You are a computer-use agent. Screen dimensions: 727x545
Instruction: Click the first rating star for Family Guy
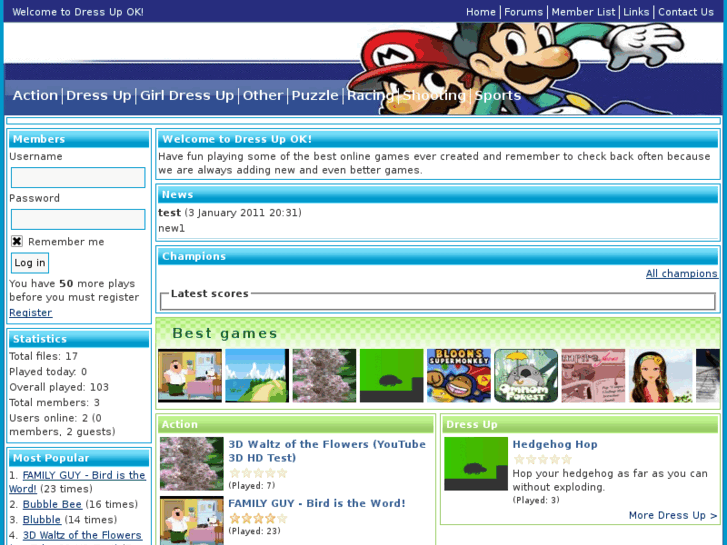[x=235, y=518]
